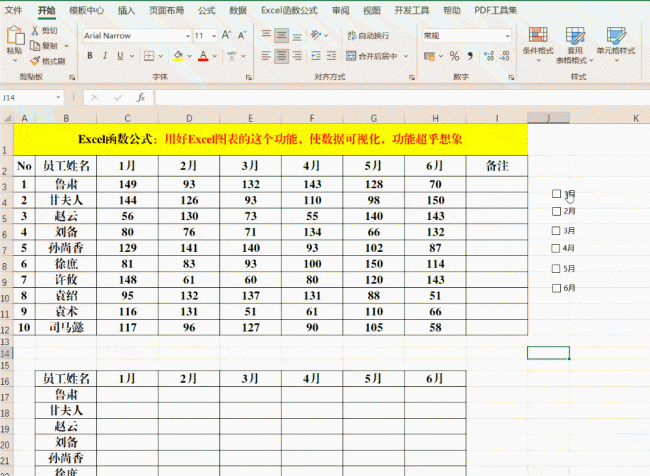This screenshot has width=650, height=476.
Task: Open Format as Table (套用表格格式)
Action: tap(575, 45)
